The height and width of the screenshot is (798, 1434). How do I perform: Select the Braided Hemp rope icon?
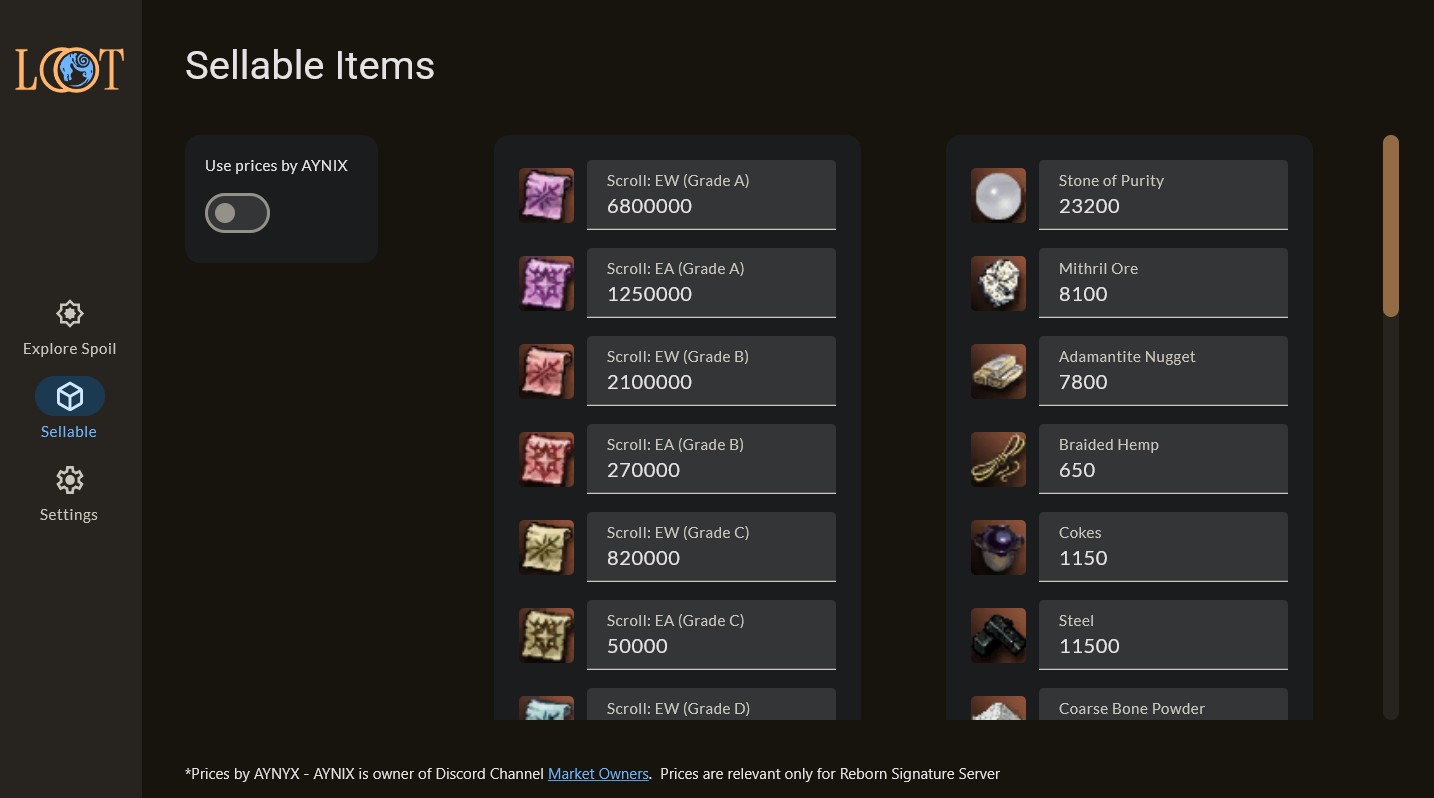[x=998, y=459]
